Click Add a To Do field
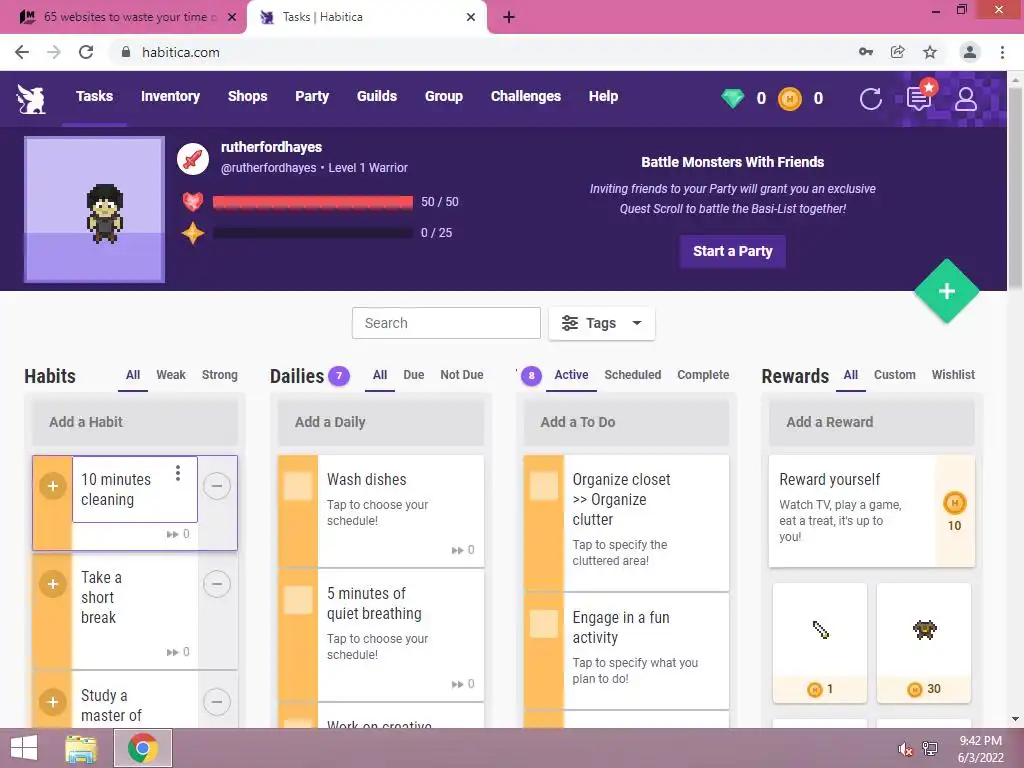 626,422
